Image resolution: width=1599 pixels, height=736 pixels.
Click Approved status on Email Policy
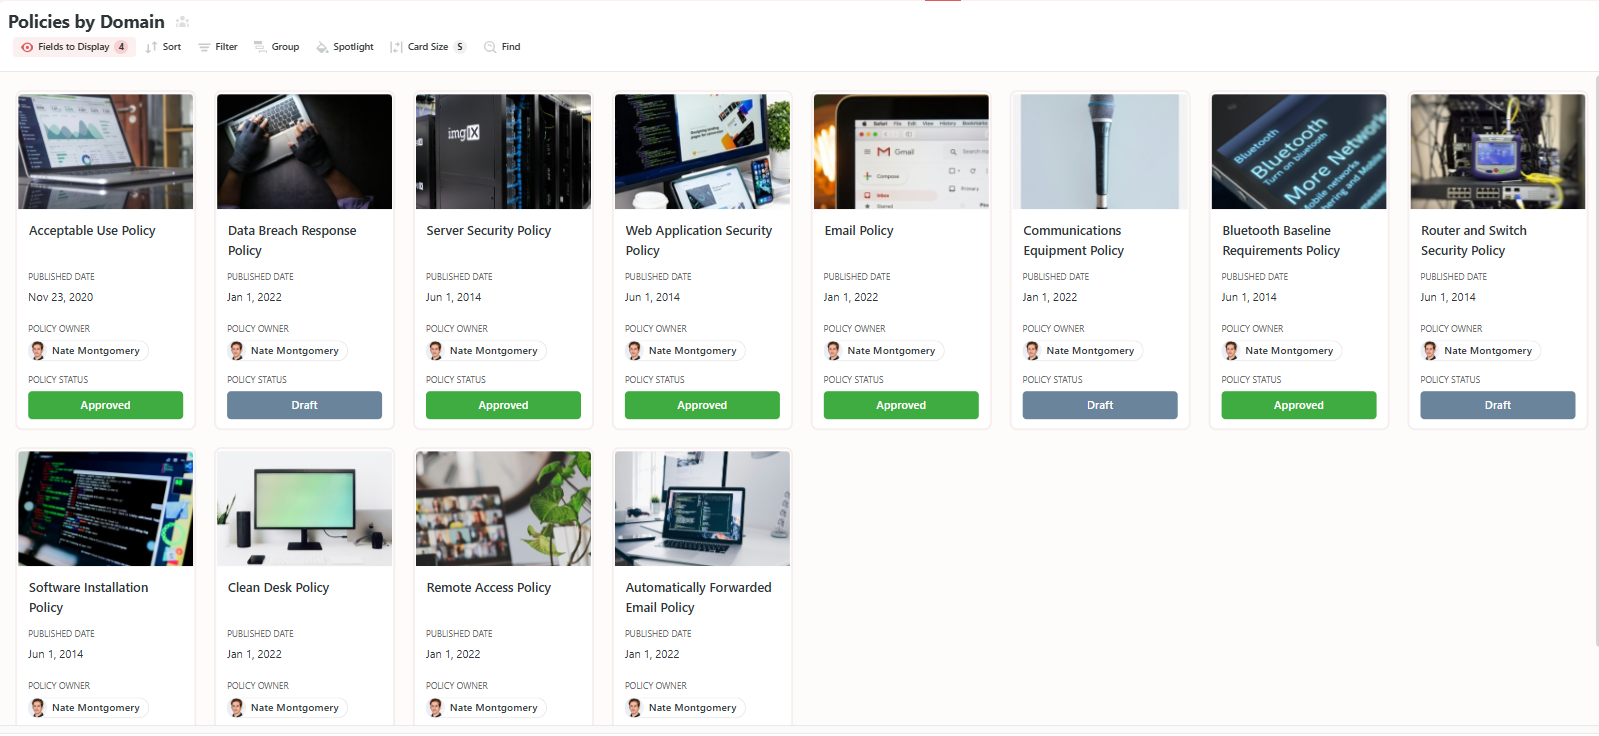(x=901, y=405)
